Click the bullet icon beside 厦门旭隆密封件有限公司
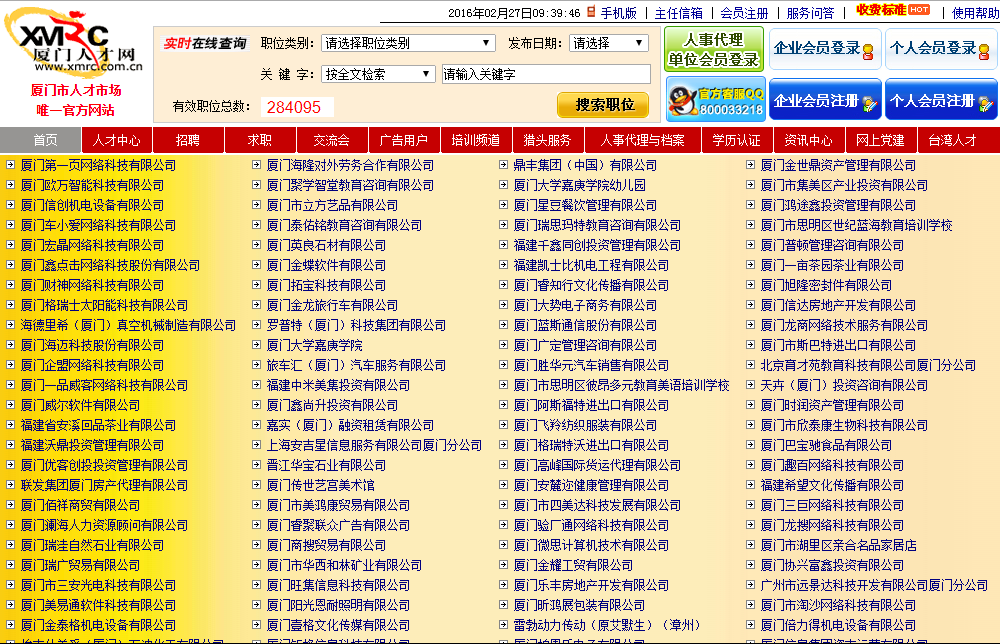This screenshot has width=1000, height=644. click(x=751, y=285)
